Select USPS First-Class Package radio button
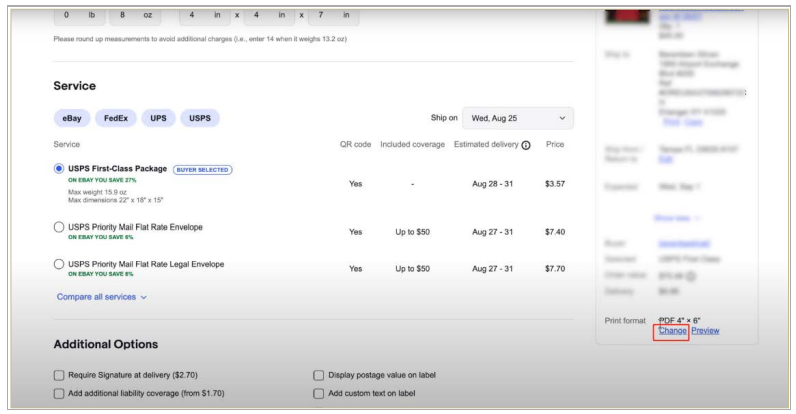This screenshot has height=414, width=796. tap(59, 168)
